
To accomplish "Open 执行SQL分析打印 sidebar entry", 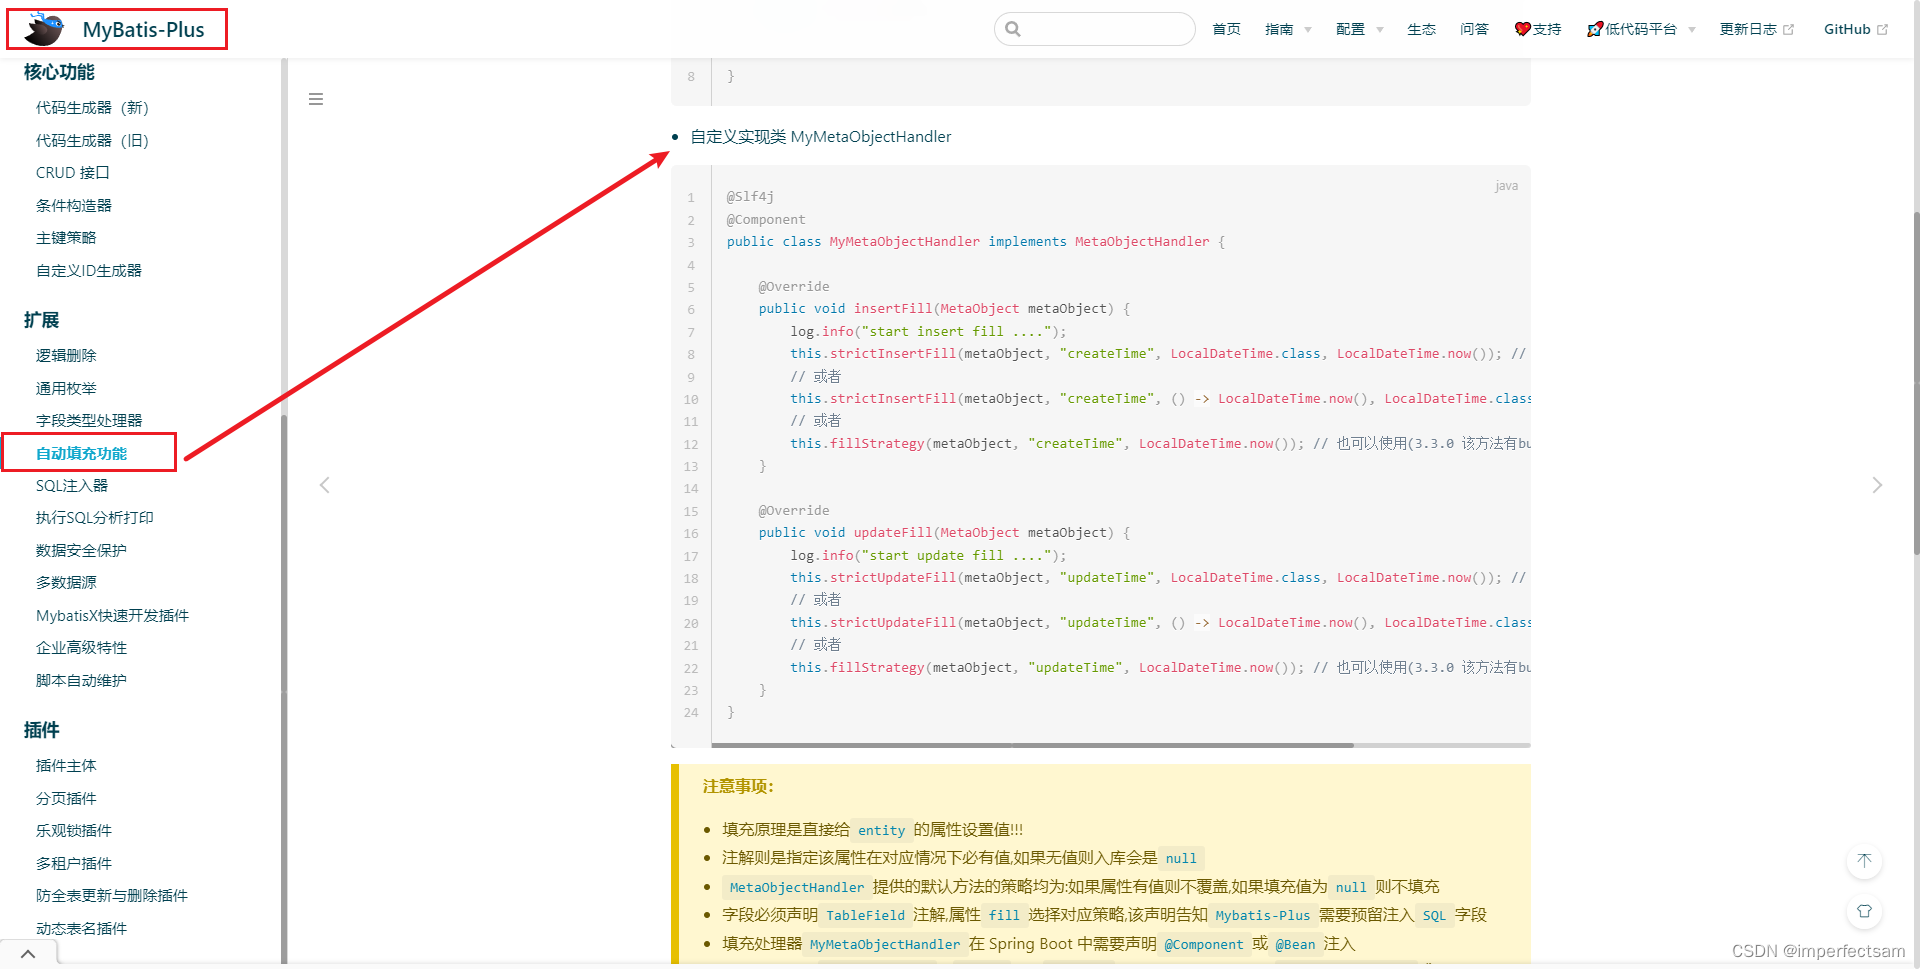I will [x=95, y=518].
